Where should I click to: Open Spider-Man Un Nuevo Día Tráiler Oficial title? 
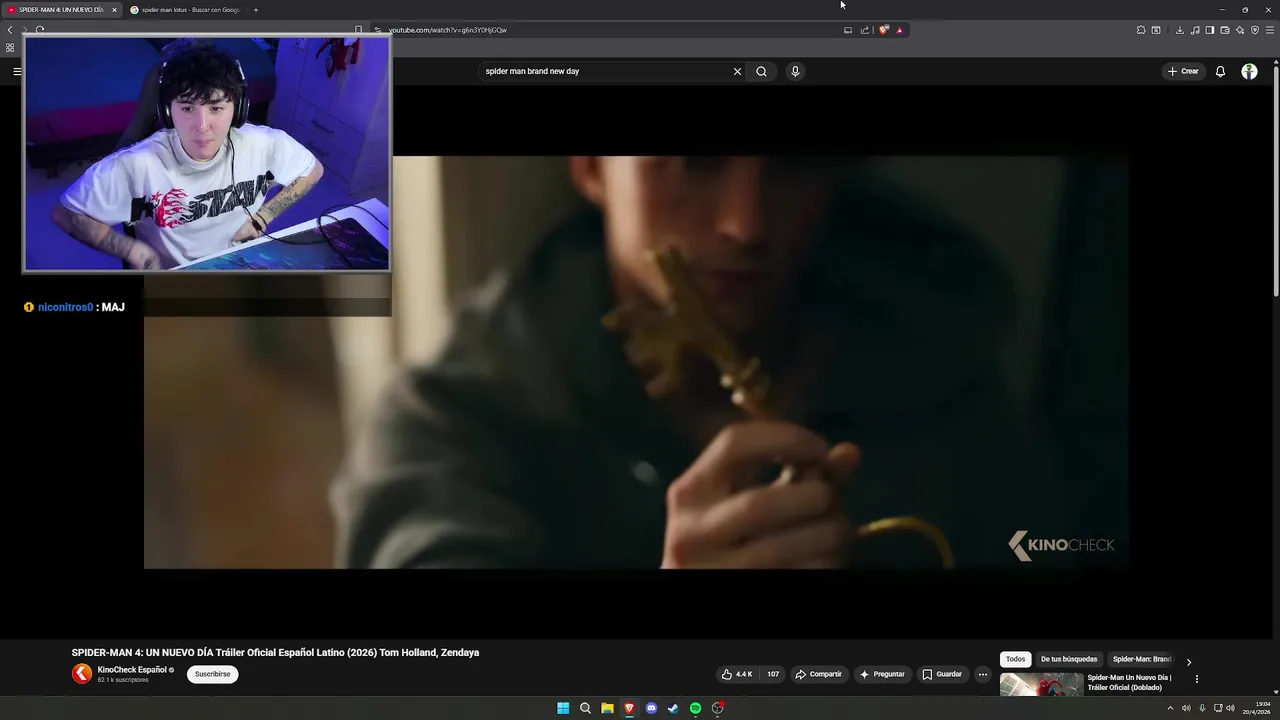[x=1130, y=682]
